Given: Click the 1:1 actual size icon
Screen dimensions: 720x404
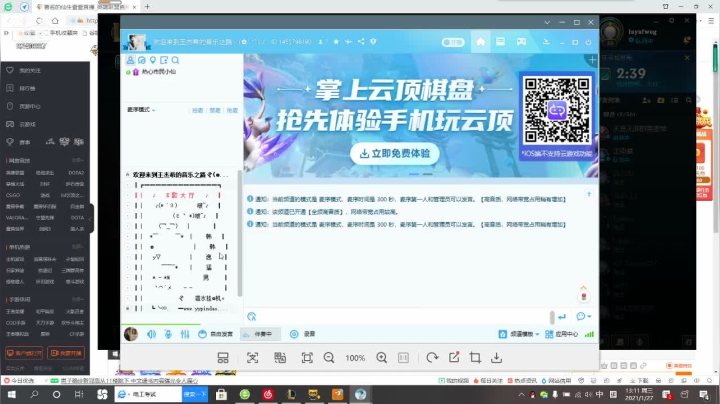Looking at the screenshot, I should click(403, 358).
